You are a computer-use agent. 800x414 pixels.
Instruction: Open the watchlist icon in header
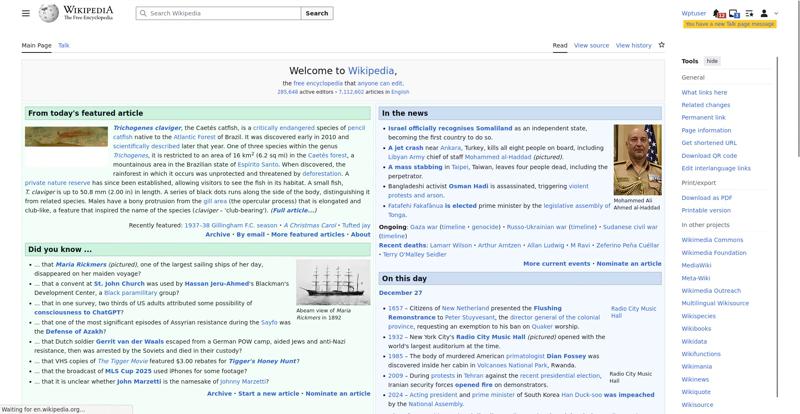(x=749, y=14)
